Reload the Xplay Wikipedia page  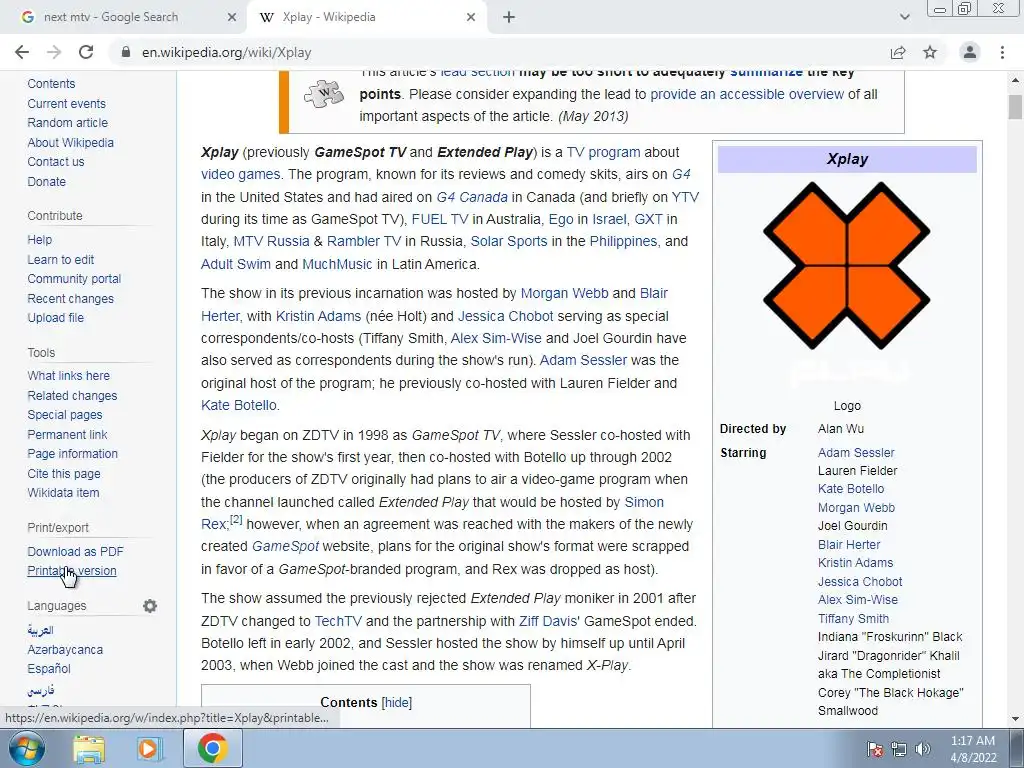pos(86,52)
